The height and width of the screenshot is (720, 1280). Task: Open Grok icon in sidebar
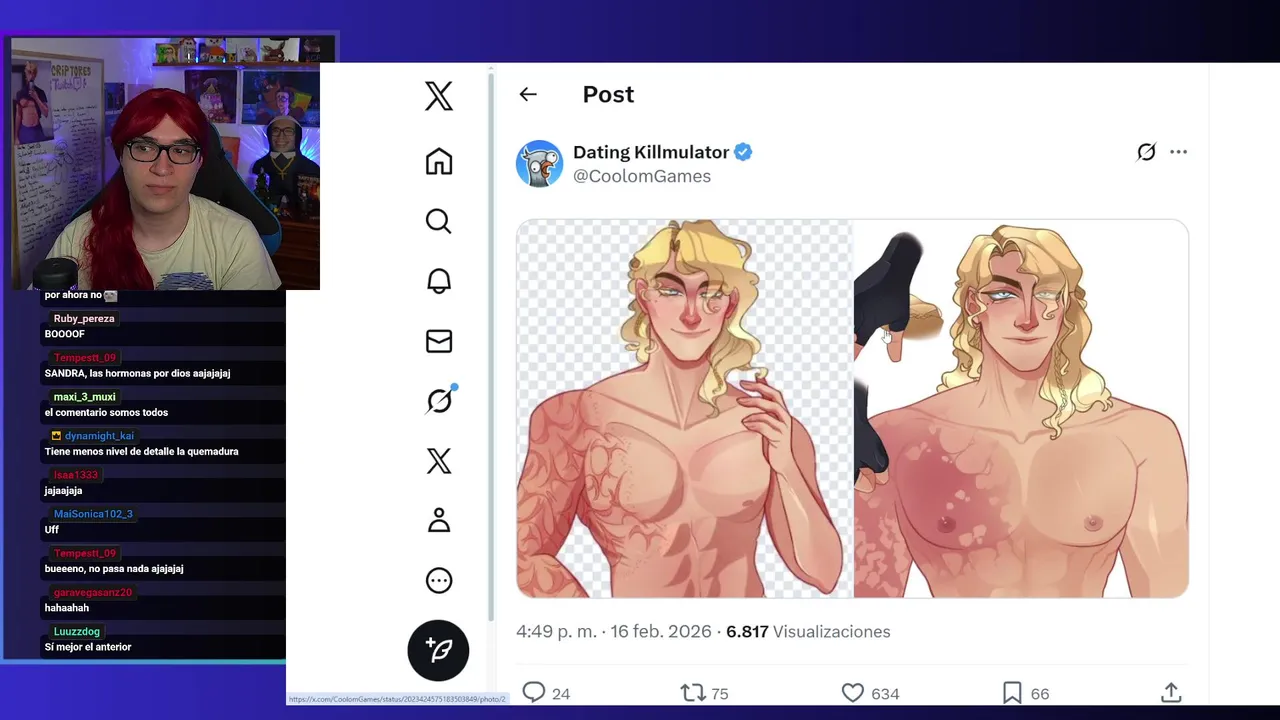click(x=439, y=400)
